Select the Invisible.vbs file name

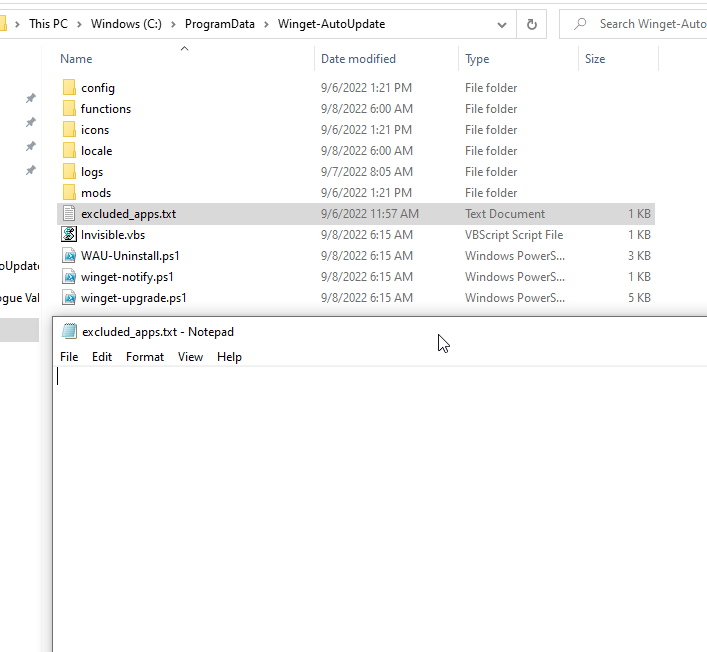coord(113,234)
